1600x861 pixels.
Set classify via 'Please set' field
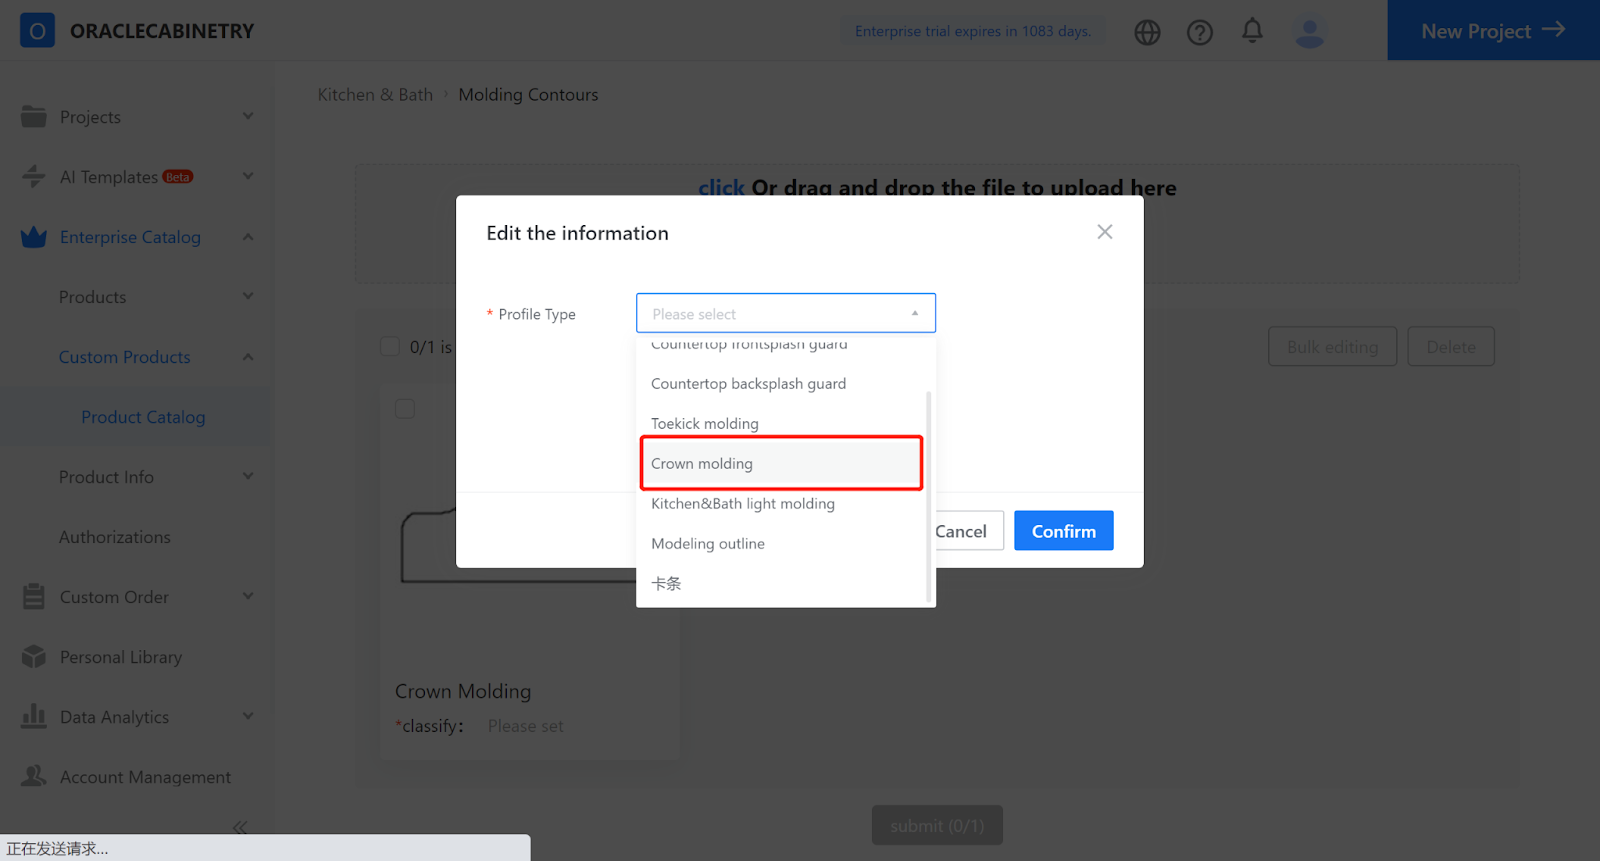[526, 726]
